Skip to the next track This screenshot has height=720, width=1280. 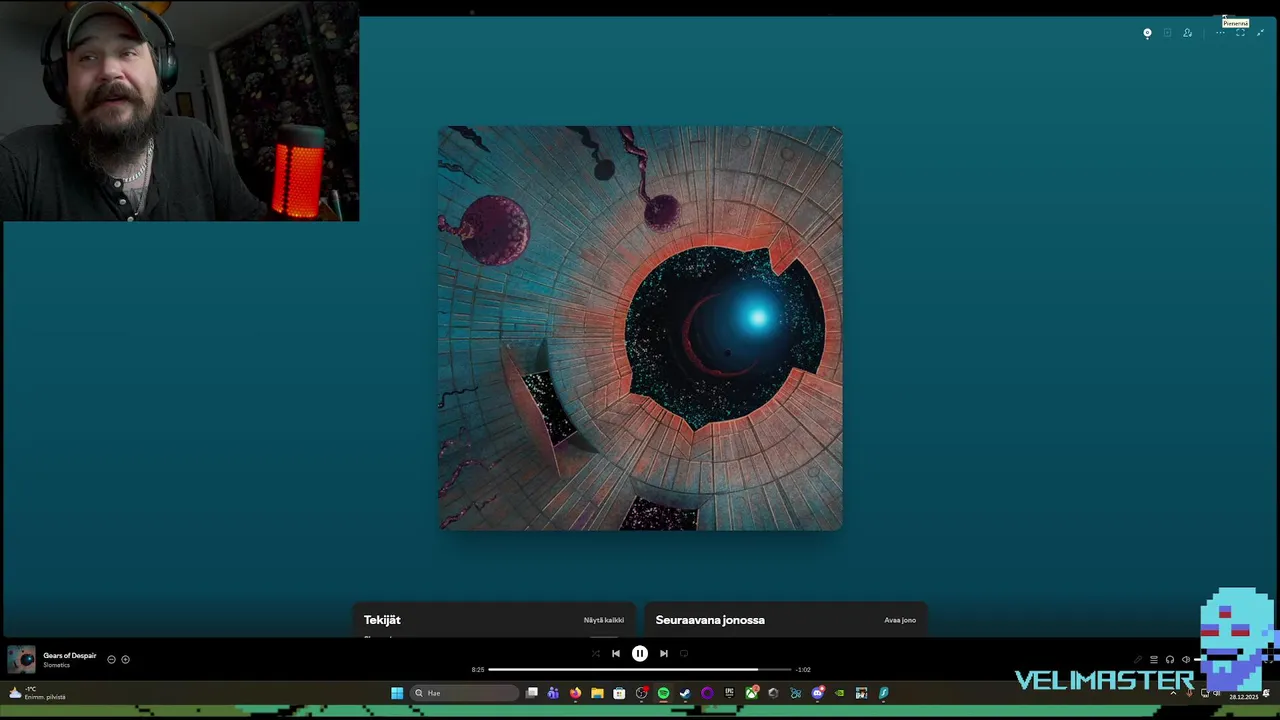tap(663, 653)
